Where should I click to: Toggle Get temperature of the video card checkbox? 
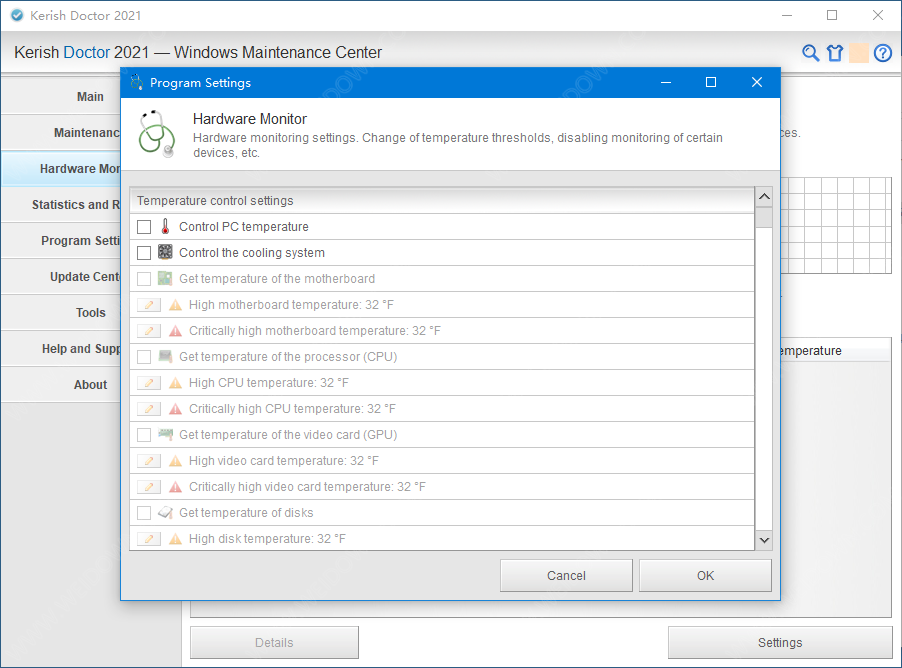point(144,434)
